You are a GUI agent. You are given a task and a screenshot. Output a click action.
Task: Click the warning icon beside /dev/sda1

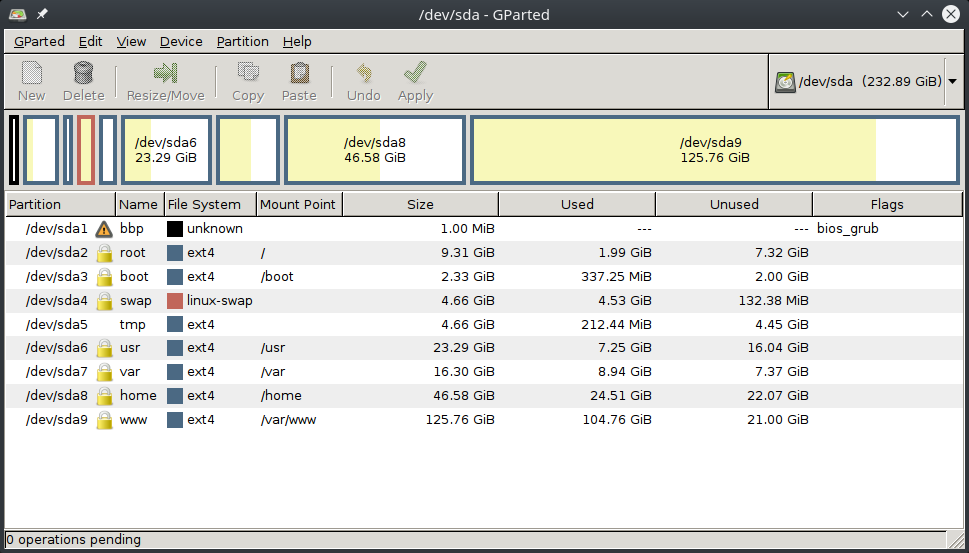pos(104,229)
